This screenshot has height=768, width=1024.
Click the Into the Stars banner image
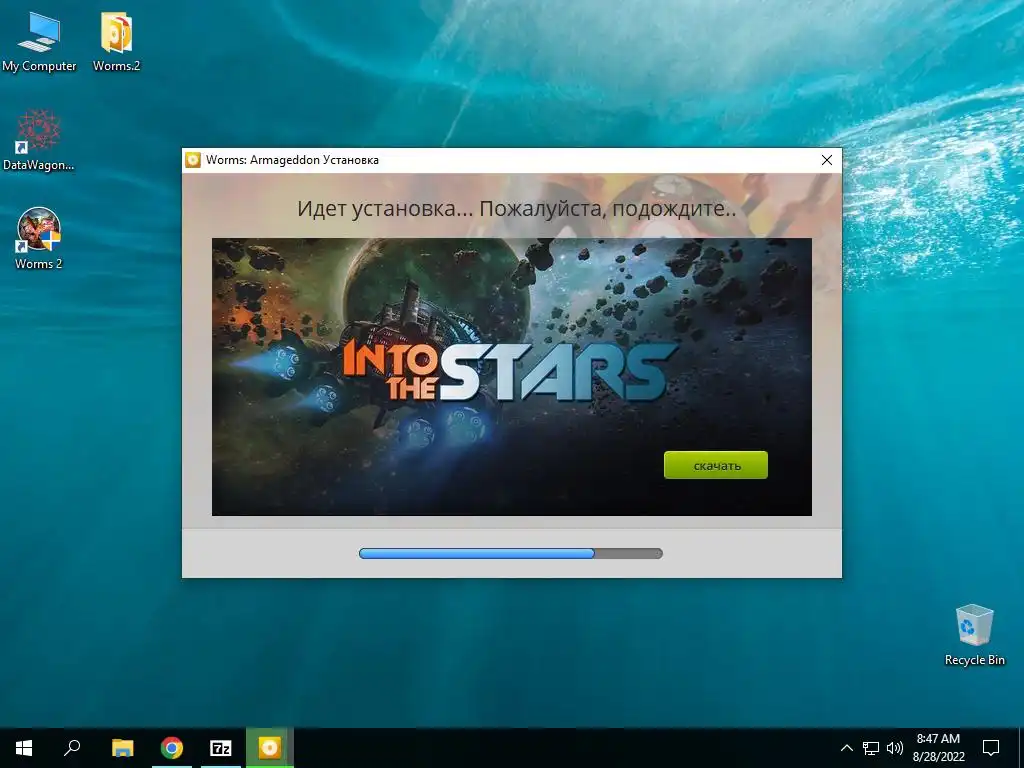[511, 377]
